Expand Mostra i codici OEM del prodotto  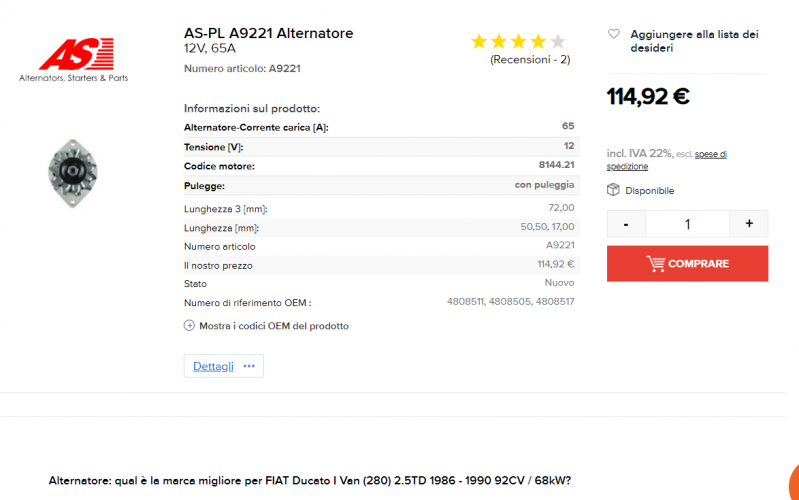pyautogui.click(x=273, y=326)
